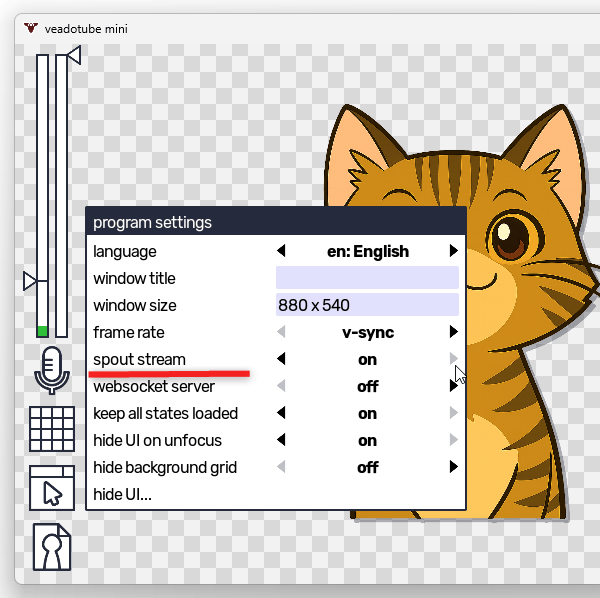Turn spout stream off with left arrow

(x=281, y=359)
